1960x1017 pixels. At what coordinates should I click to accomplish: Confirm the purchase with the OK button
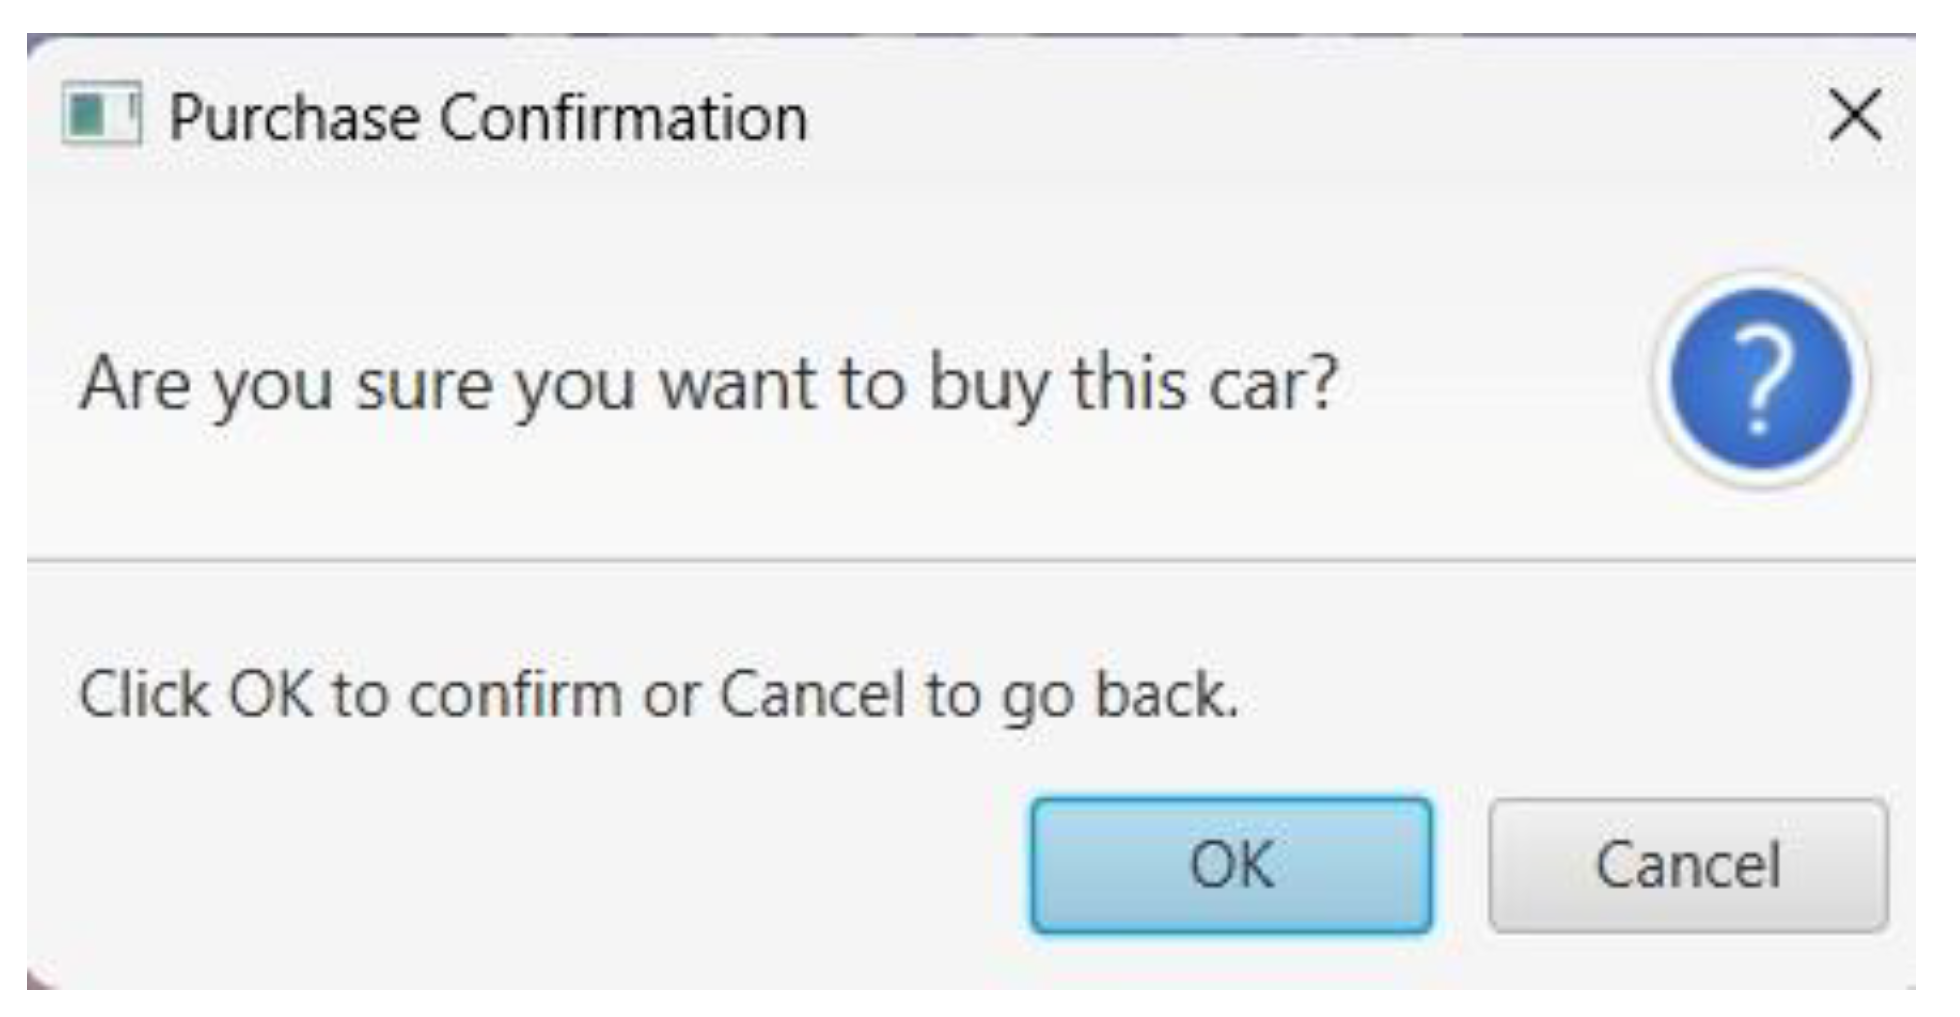click(x=1231, y=865)
